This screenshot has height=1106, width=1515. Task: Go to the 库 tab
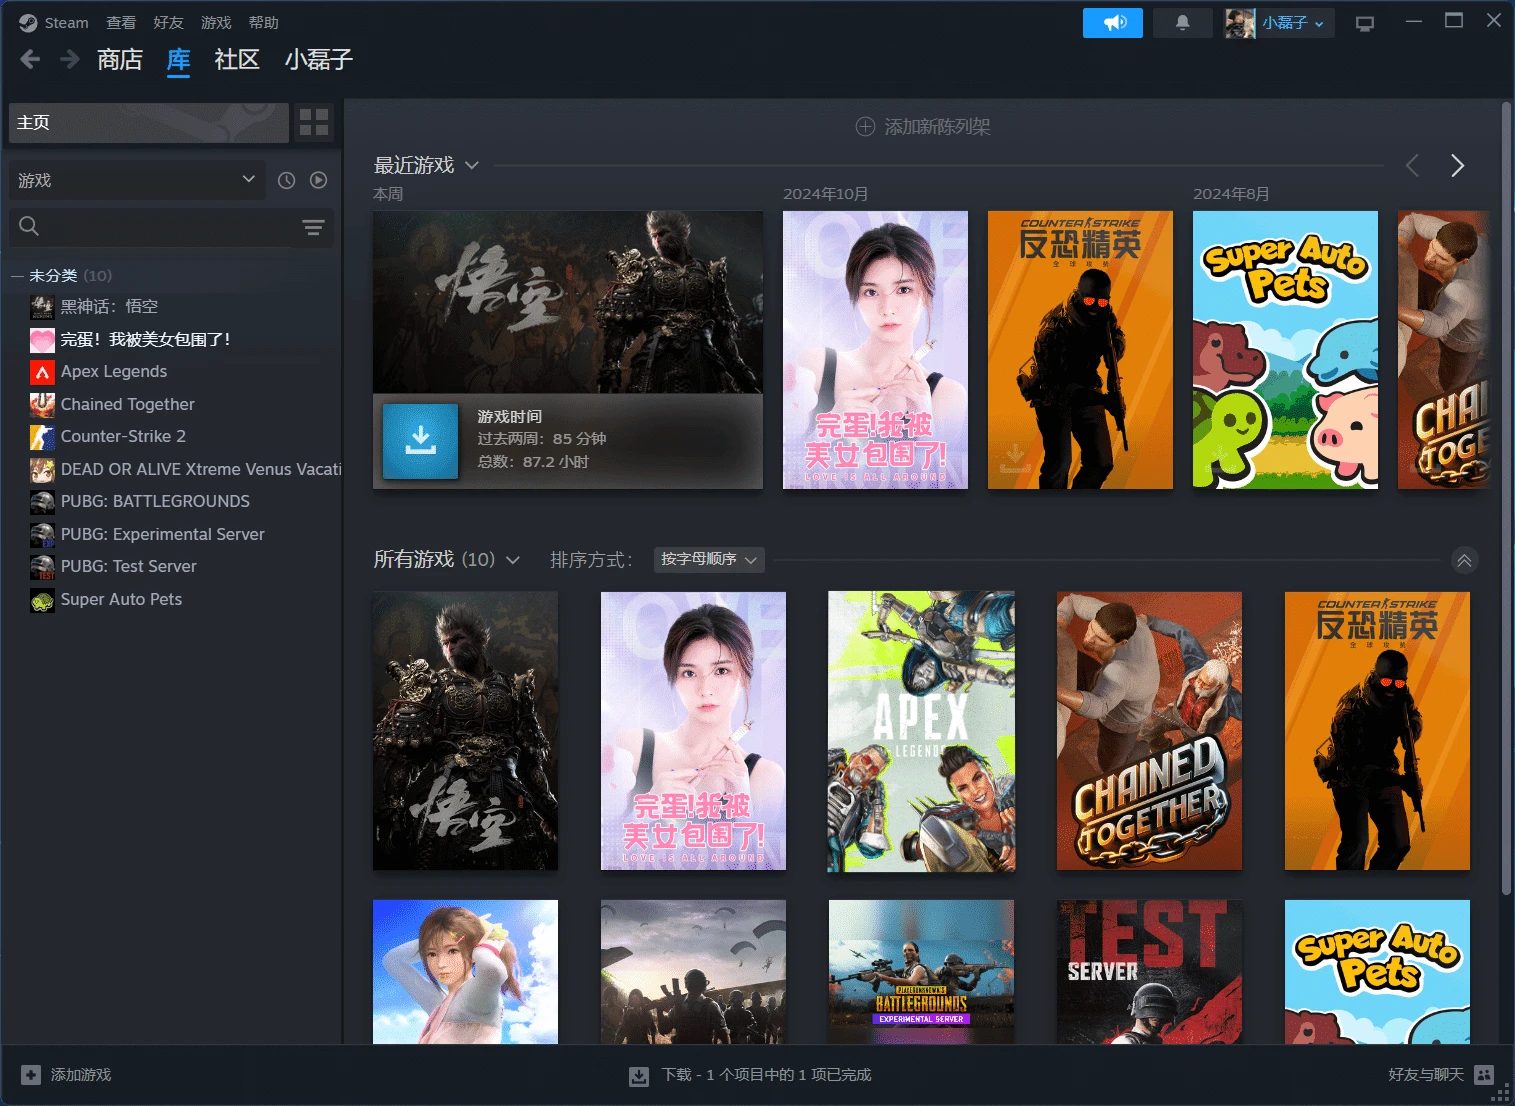179,60
